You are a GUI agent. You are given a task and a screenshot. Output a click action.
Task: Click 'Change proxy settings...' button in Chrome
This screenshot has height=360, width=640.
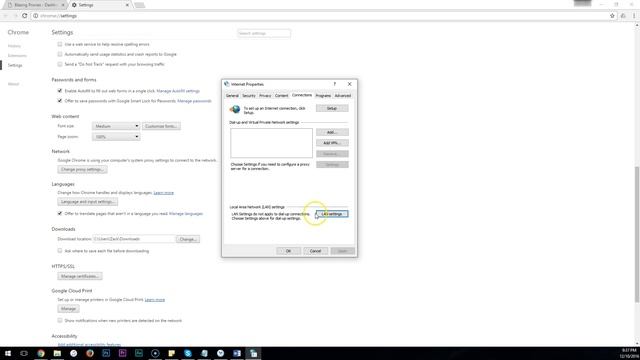coord(82,169)
